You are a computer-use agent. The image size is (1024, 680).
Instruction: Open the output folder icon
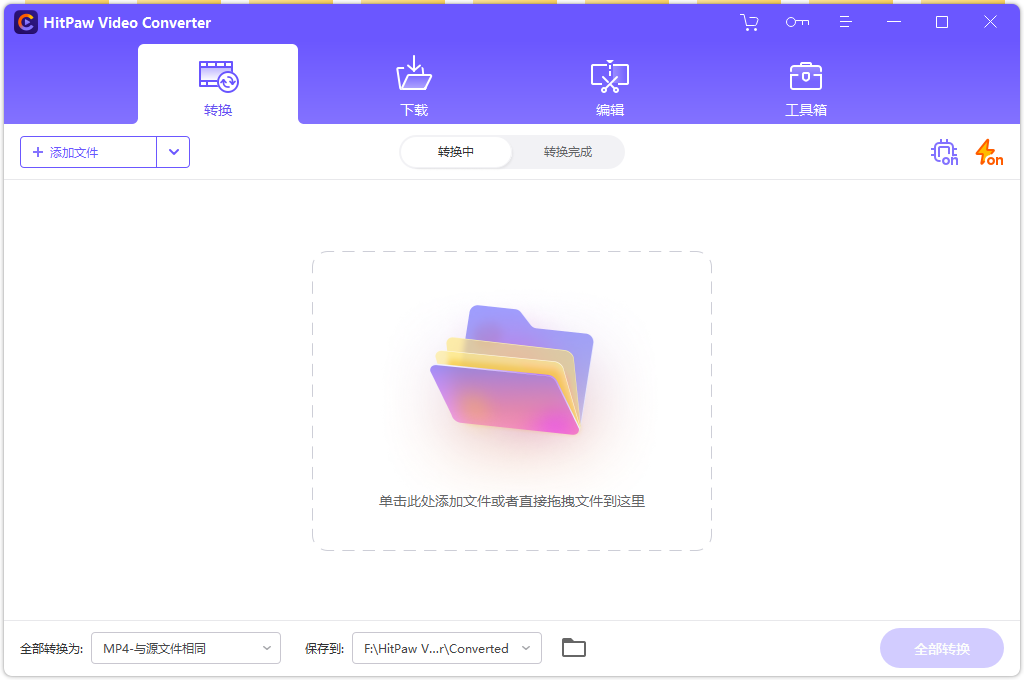[574, 648]
